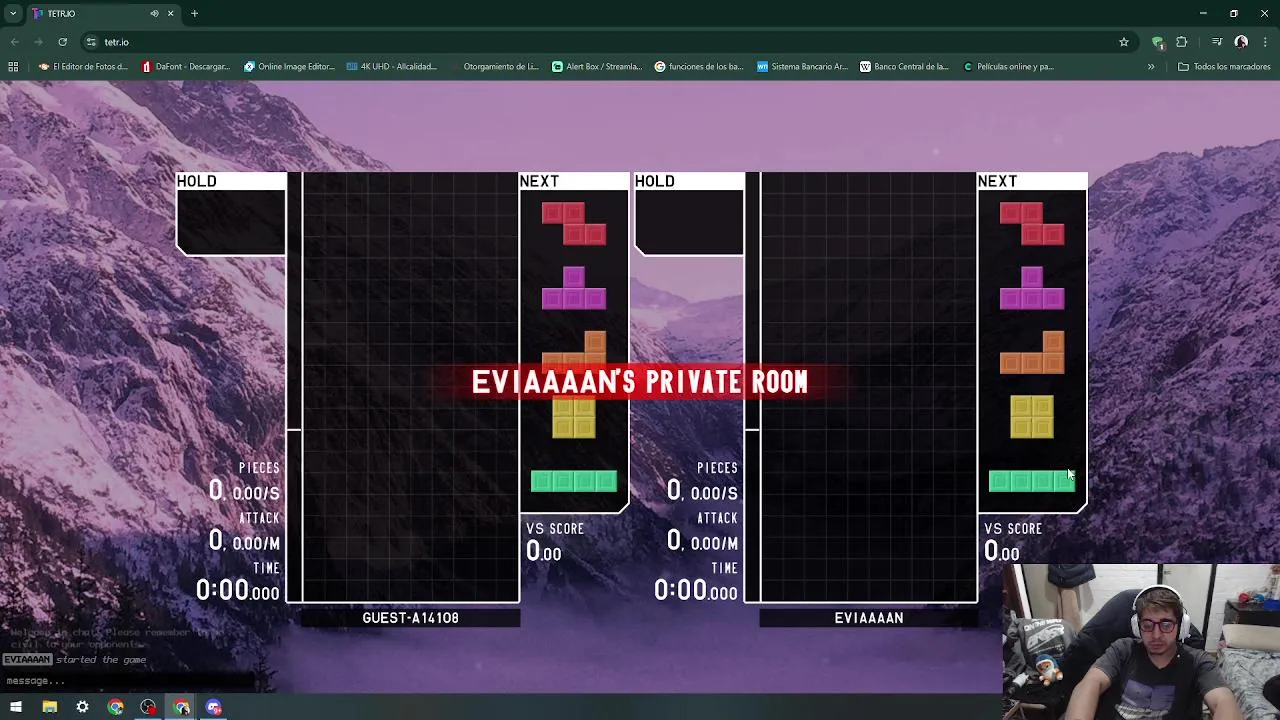Image resolution: width=1280 pixels, height=720 pixels.
Task: Switch to OBS Studio on taskbar
Action: click(x=148, y=707)
